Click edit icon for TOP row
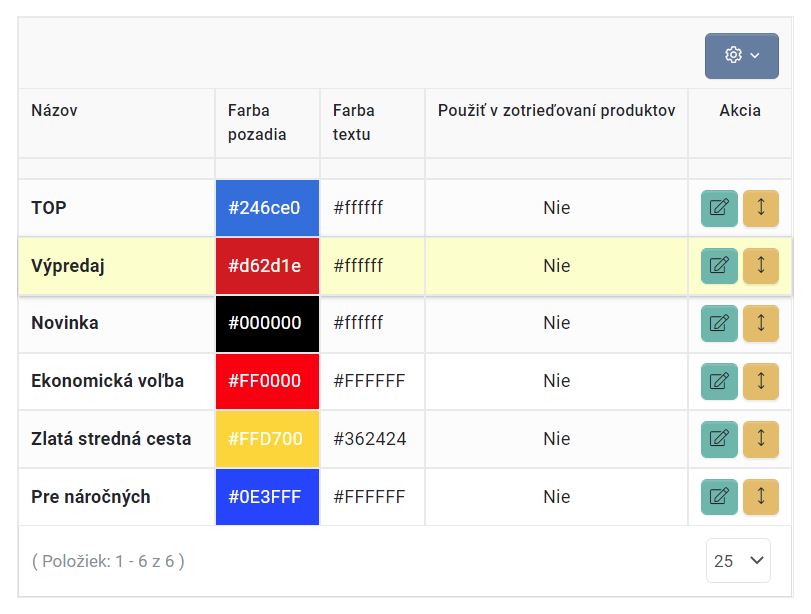Viewport: 811px width, 614px height. 719,208
